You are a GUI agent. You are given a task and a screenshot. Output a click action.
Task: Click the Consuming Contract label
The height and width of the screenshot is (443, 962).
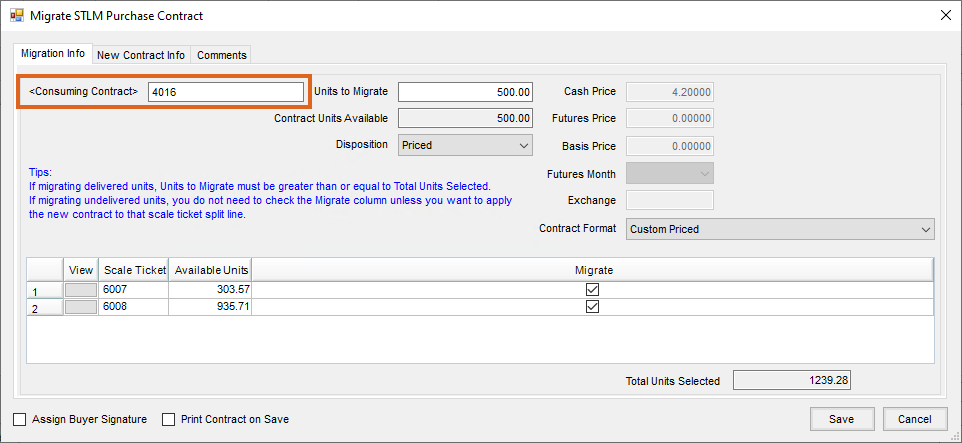(x=84, y=91)
